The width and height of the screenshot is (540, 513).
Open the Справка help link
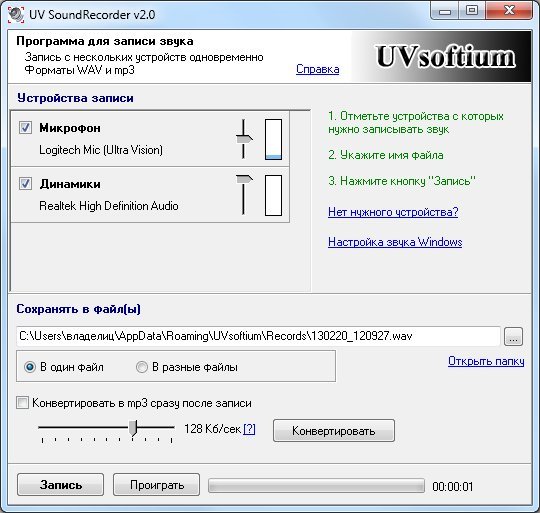pyautogui.click(x=318, y=69)
